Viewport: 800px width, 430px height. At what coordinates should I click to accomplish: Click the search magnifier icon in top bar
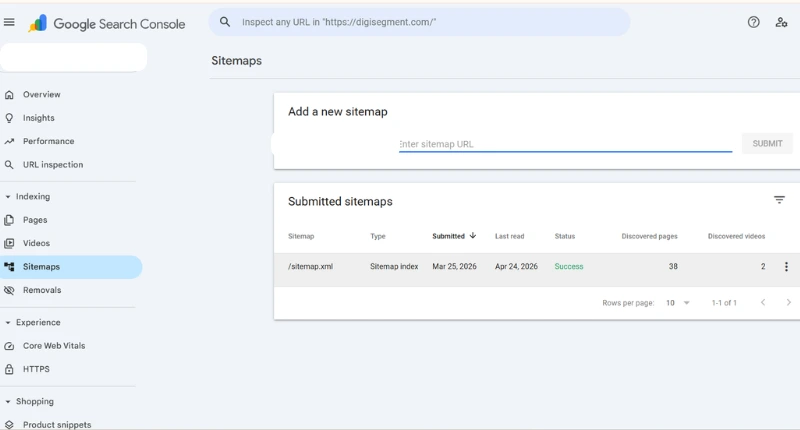[x=225, y=22]
